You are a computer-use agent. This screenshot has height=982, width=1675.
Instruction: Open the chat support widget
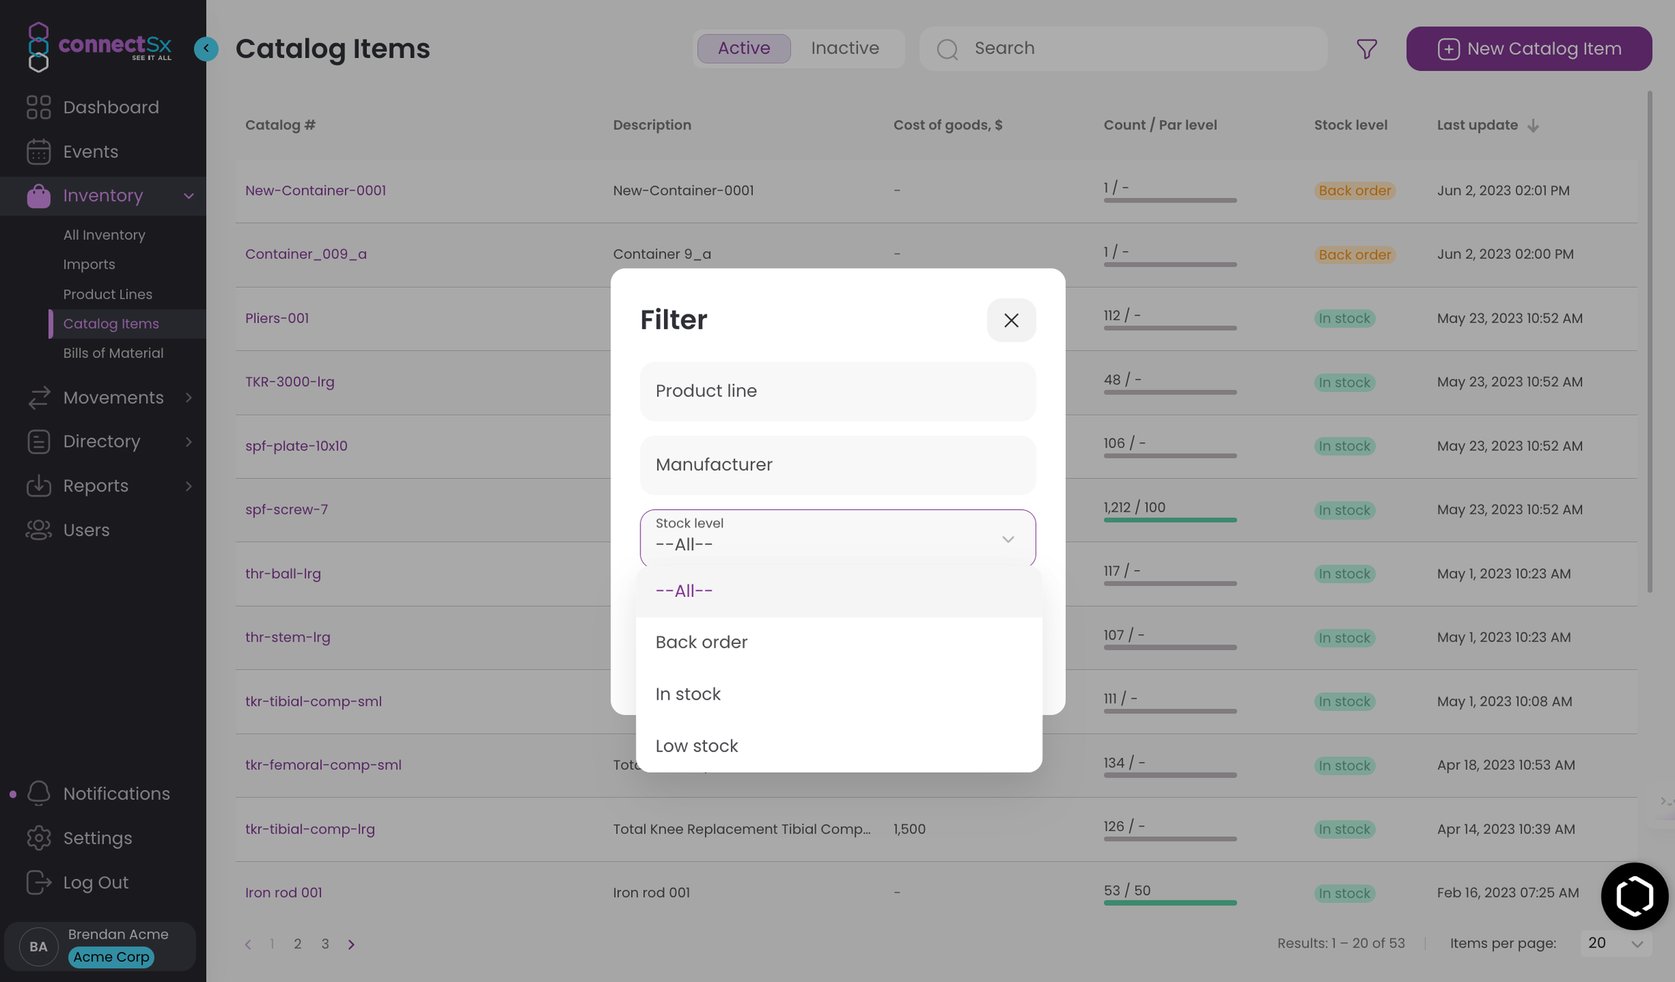coord(1634,896)
